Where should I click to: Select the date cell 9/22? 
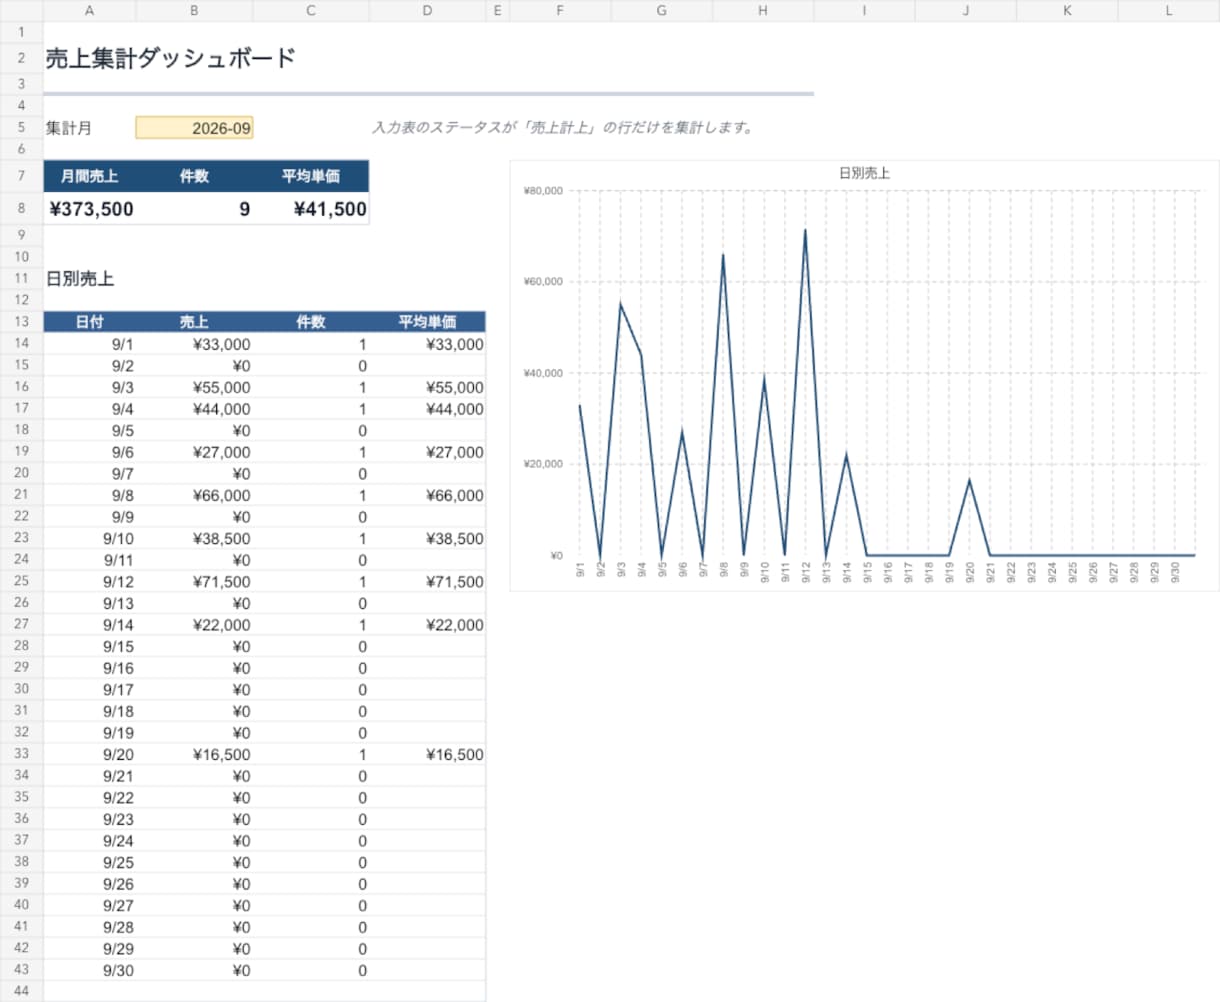tap(90, 797)
